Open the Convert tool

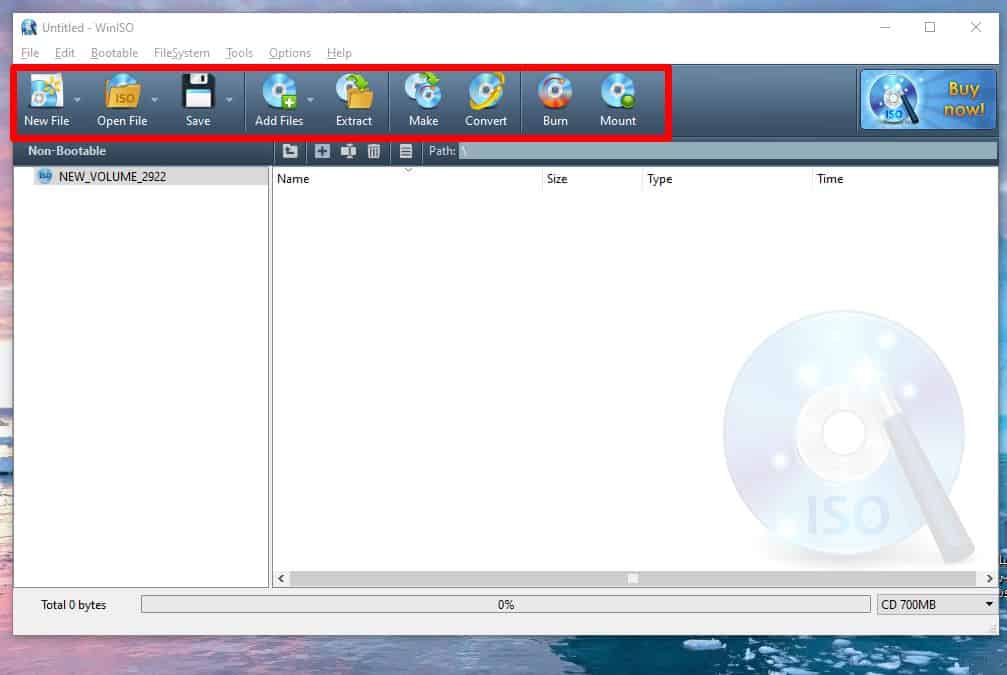[x=486, y=93]
